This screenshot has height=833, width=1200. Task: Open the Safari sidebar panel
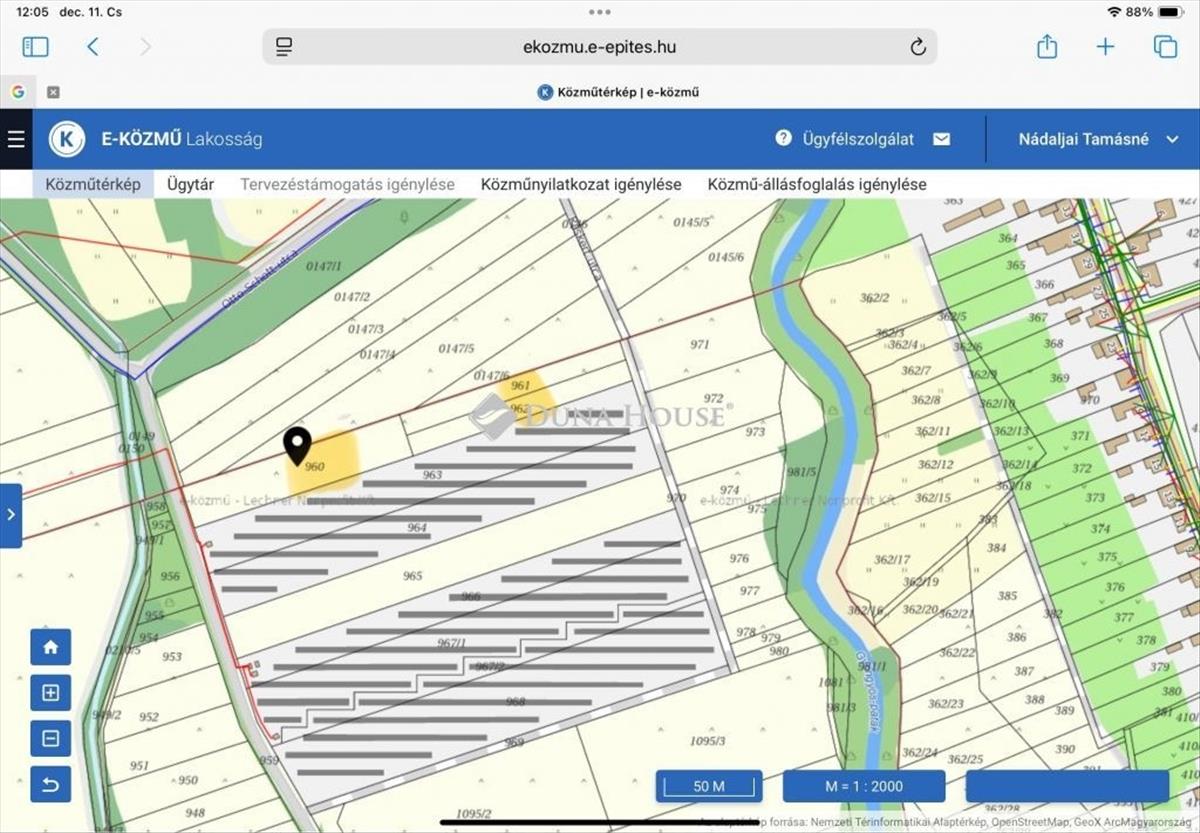coord(35,47)
